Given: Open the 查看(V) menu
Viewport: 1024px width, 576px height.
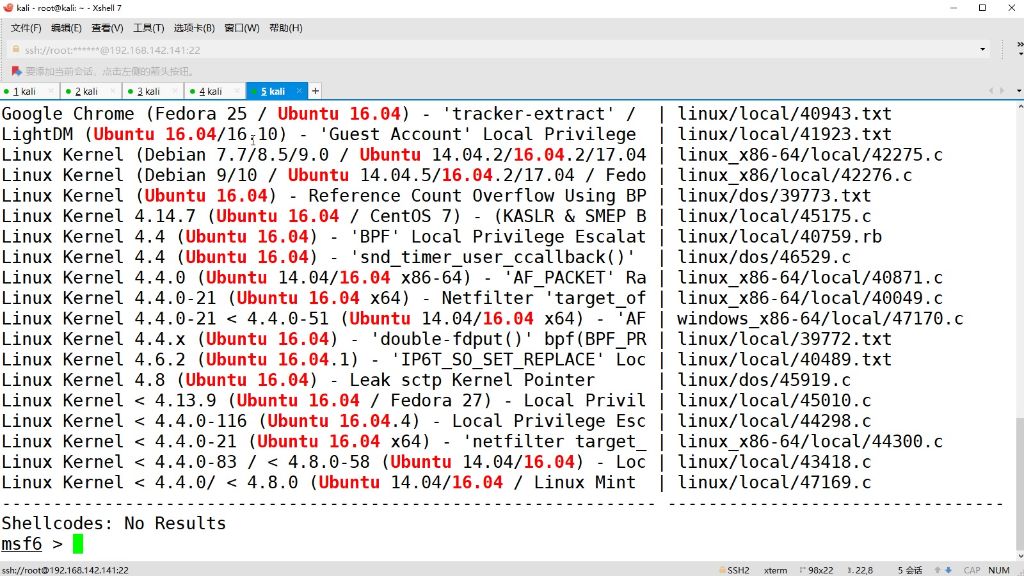Looking at the screenshot, I should coord(107,28).
